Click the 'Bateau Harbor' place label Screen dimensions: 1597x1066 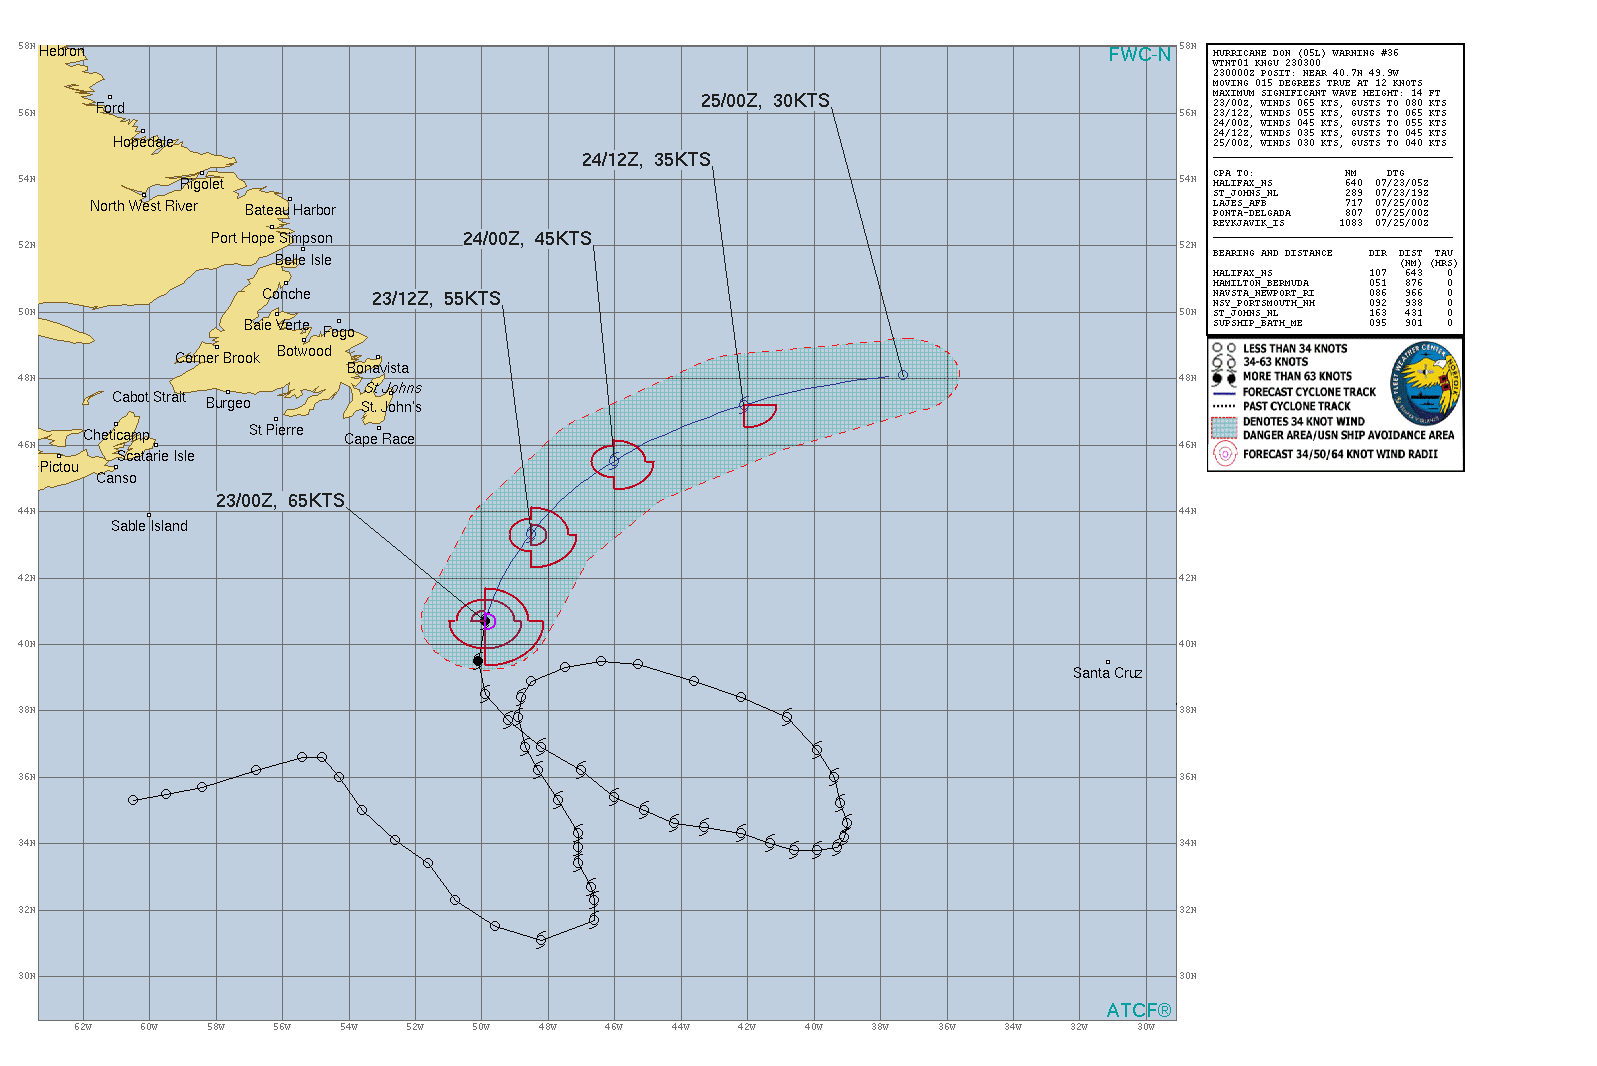pyautogui.click(x=290, y=210)
